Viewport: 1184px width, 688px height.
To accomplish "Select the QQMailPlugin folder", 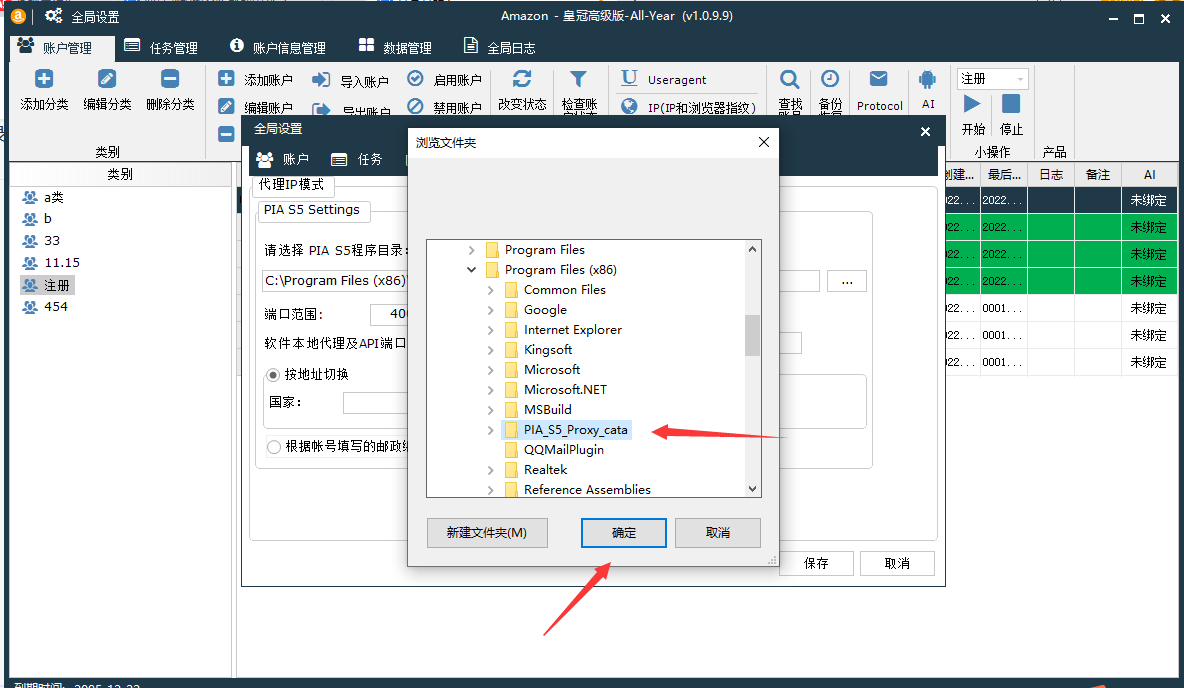I will 563,450.
